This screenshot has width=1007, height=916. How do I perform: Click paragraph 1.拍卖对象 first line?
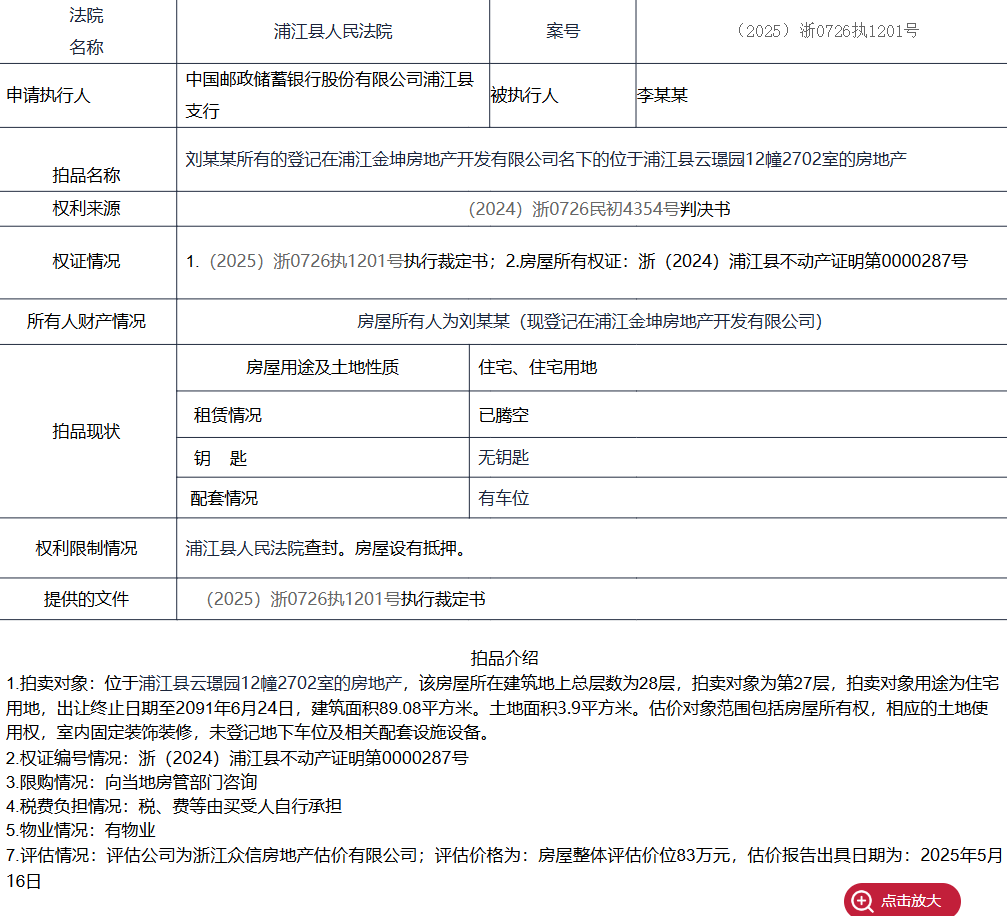point(503,682)
